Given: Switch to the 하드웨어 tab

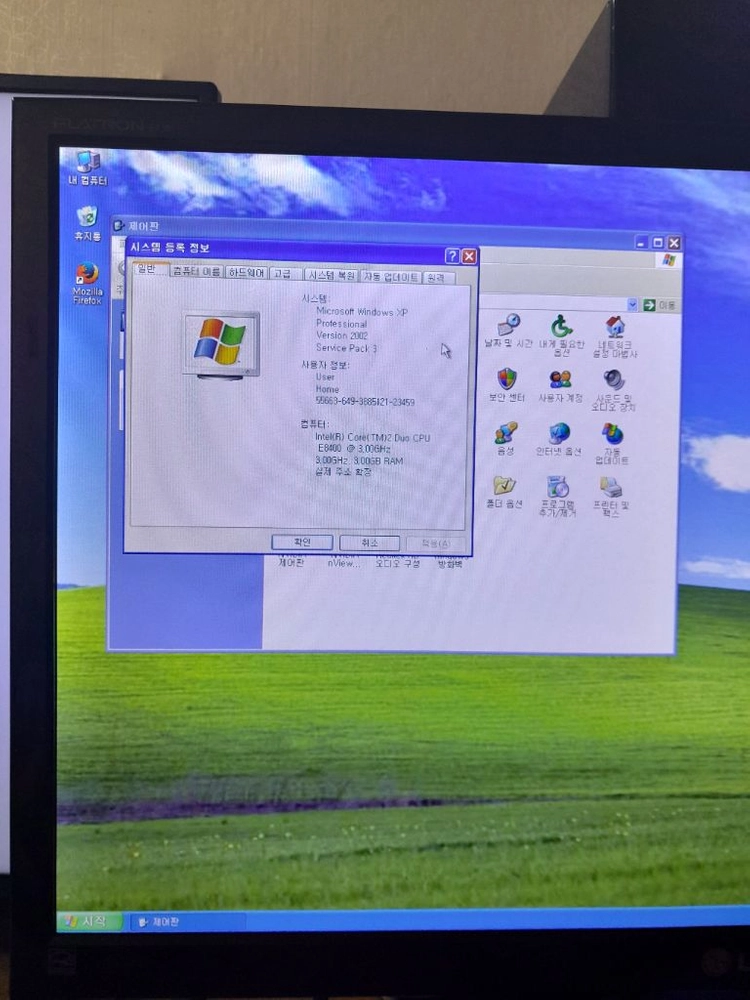Looking at the screenshot, I should [x=246, y=273].
